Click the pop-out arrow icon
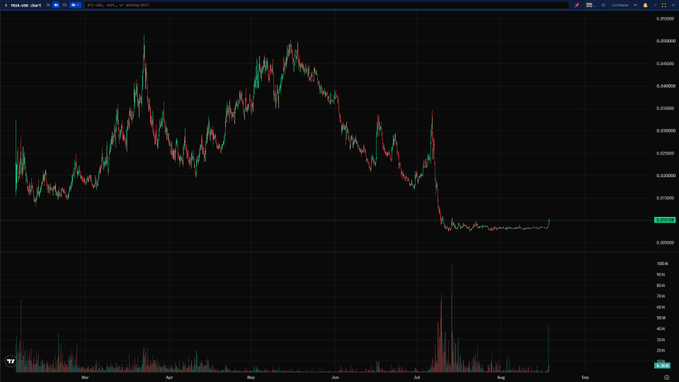Screen dimensions: 679x382 coord(655,5)
